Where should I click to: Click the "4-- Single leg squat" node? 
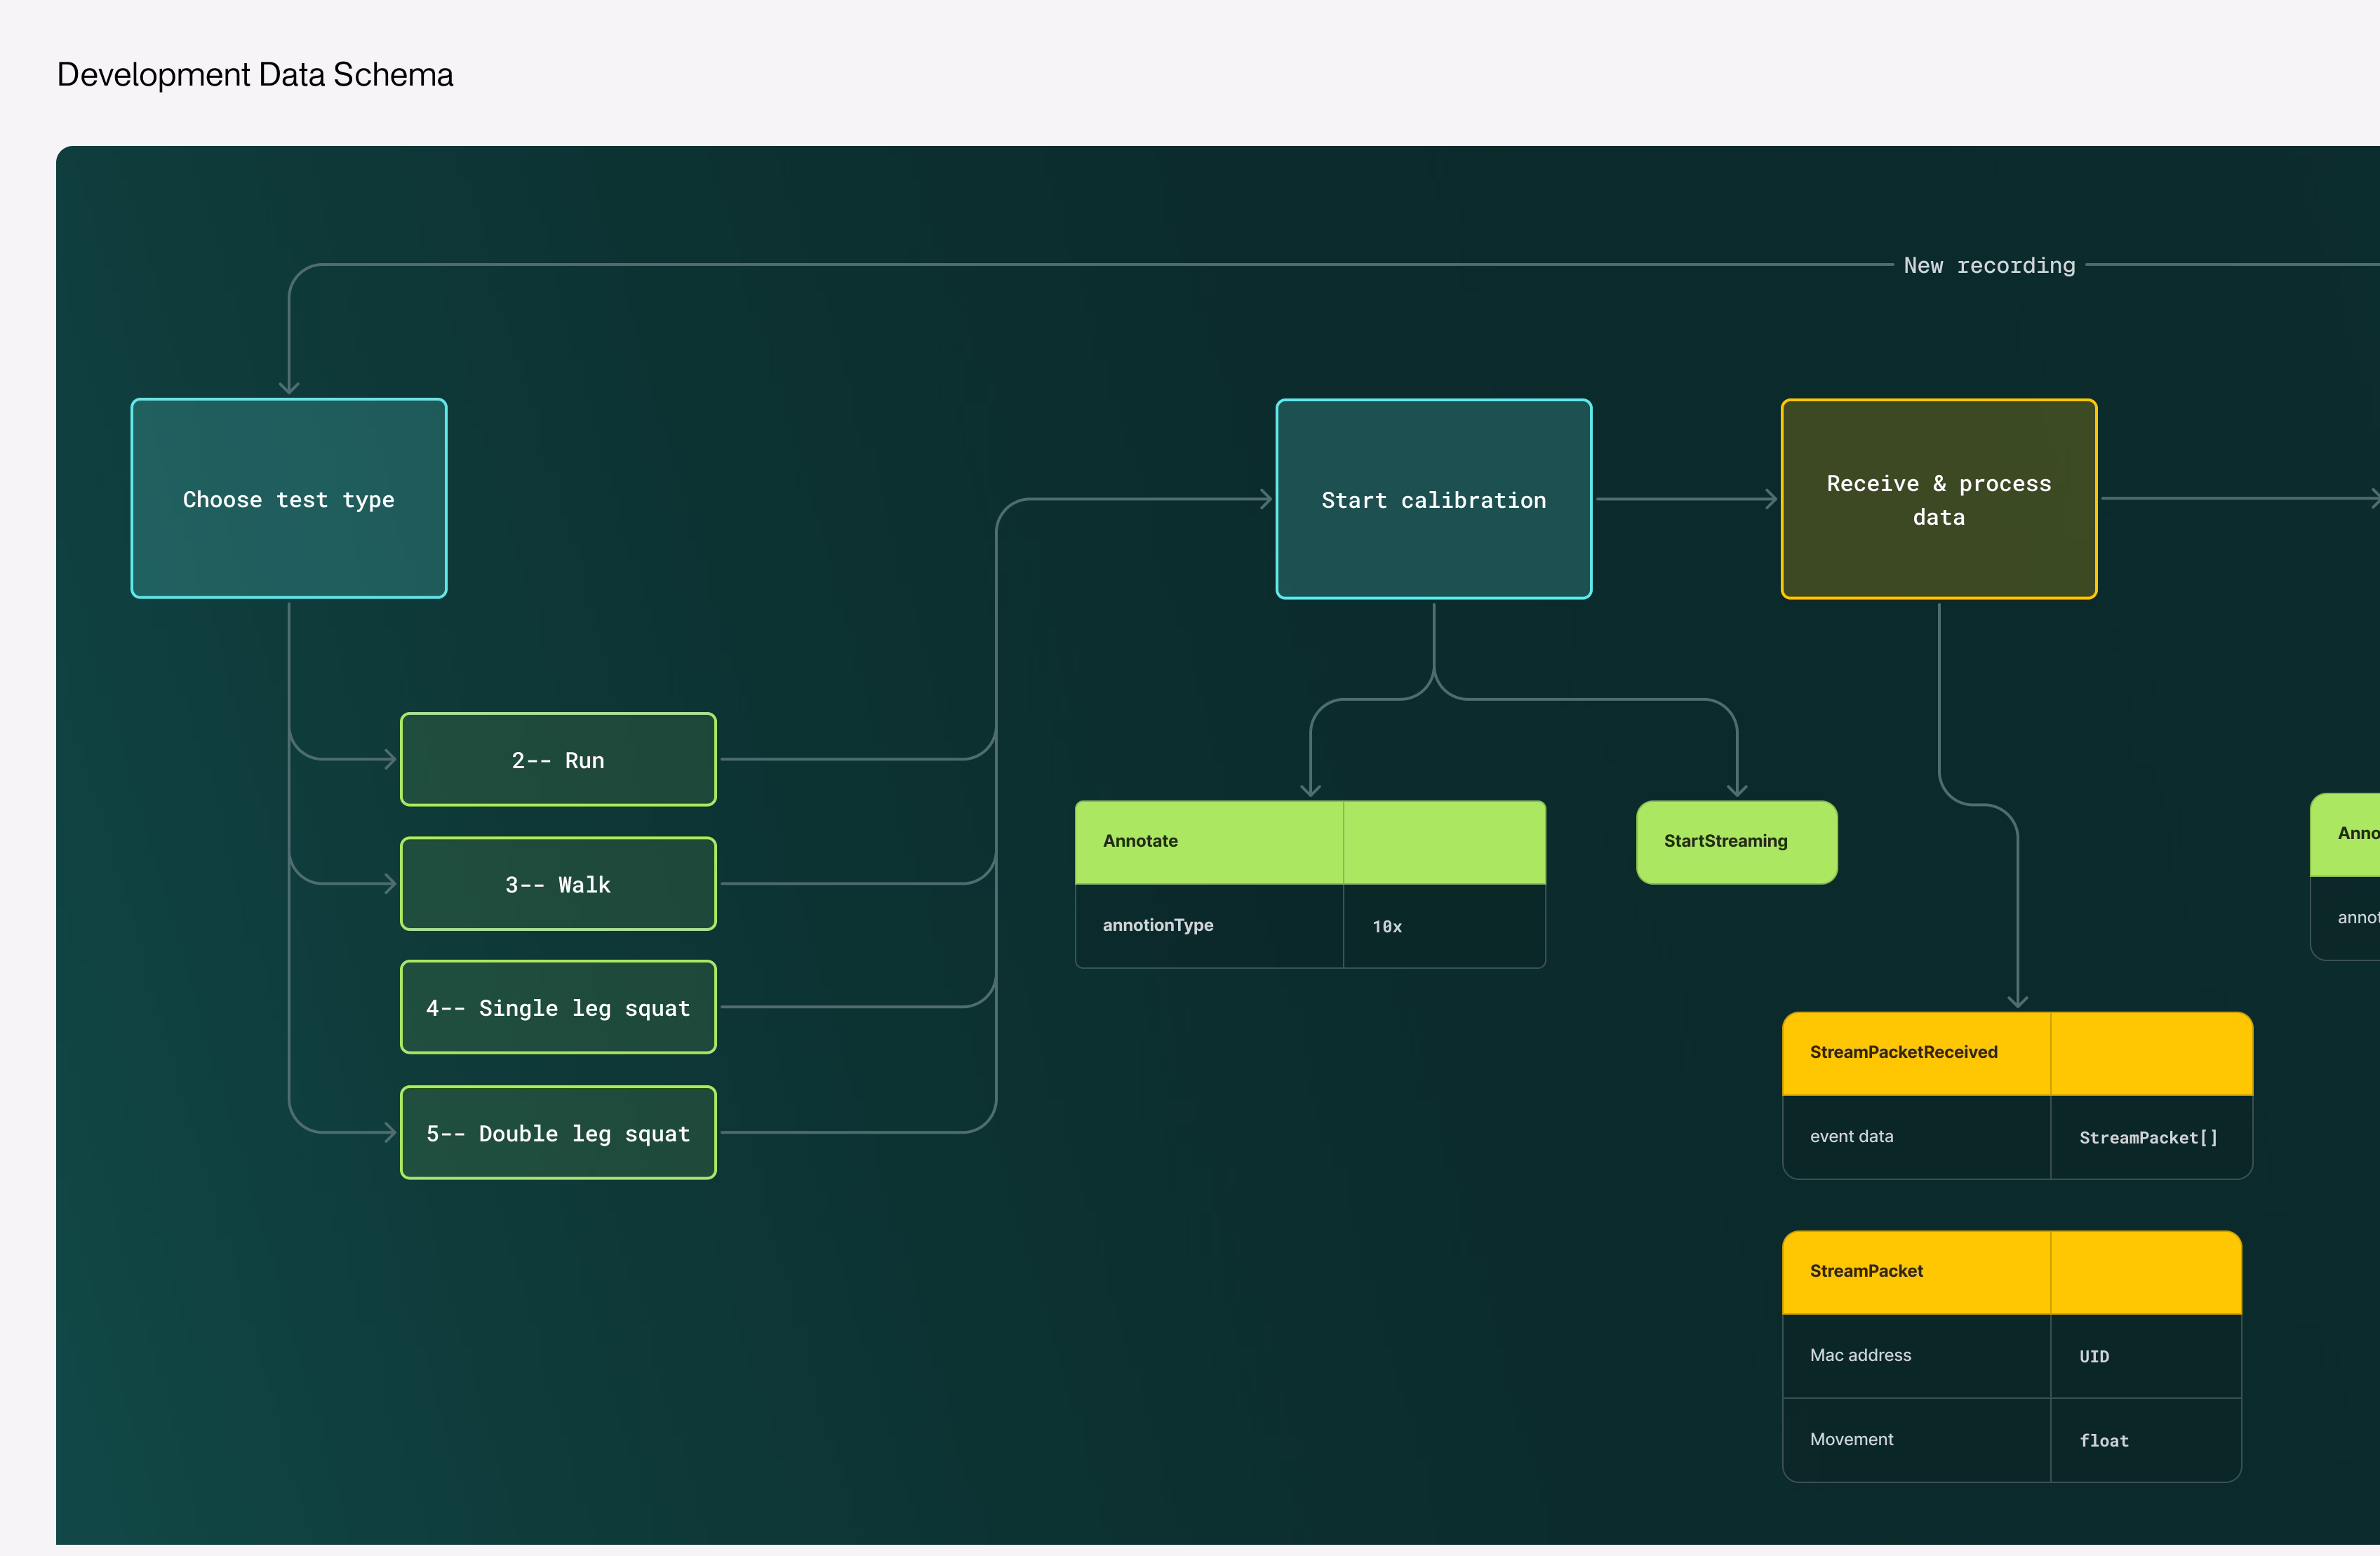click(557, 1008)
